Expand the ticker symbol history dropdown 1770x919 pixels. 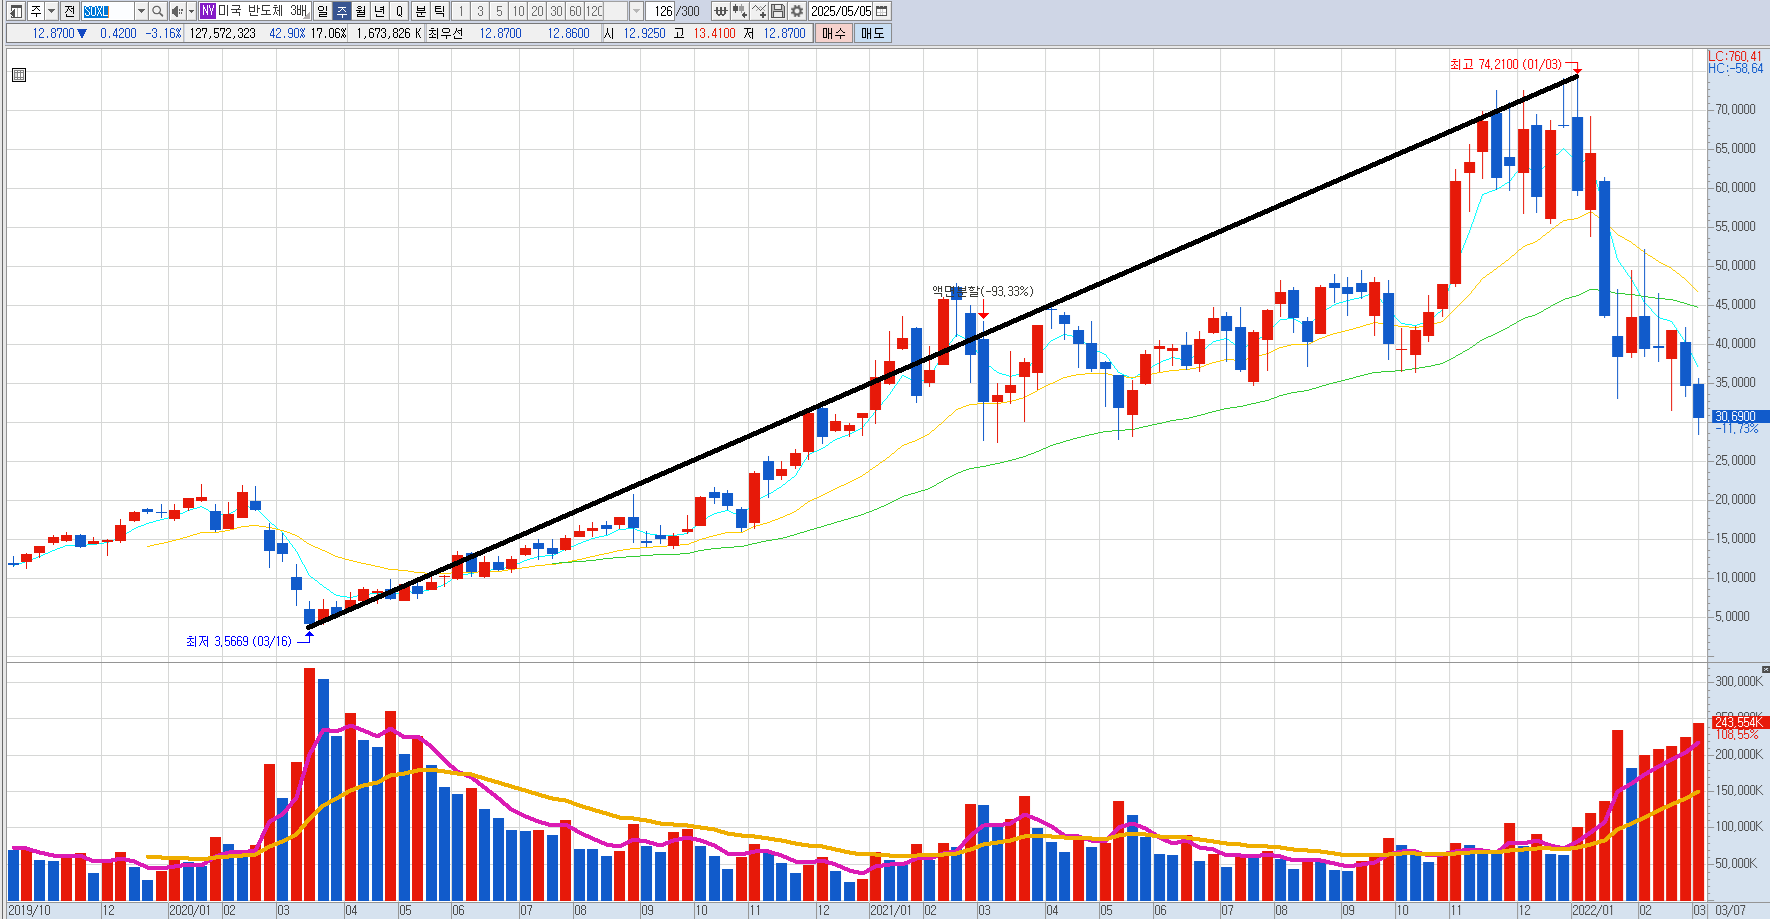pos(141,11)
